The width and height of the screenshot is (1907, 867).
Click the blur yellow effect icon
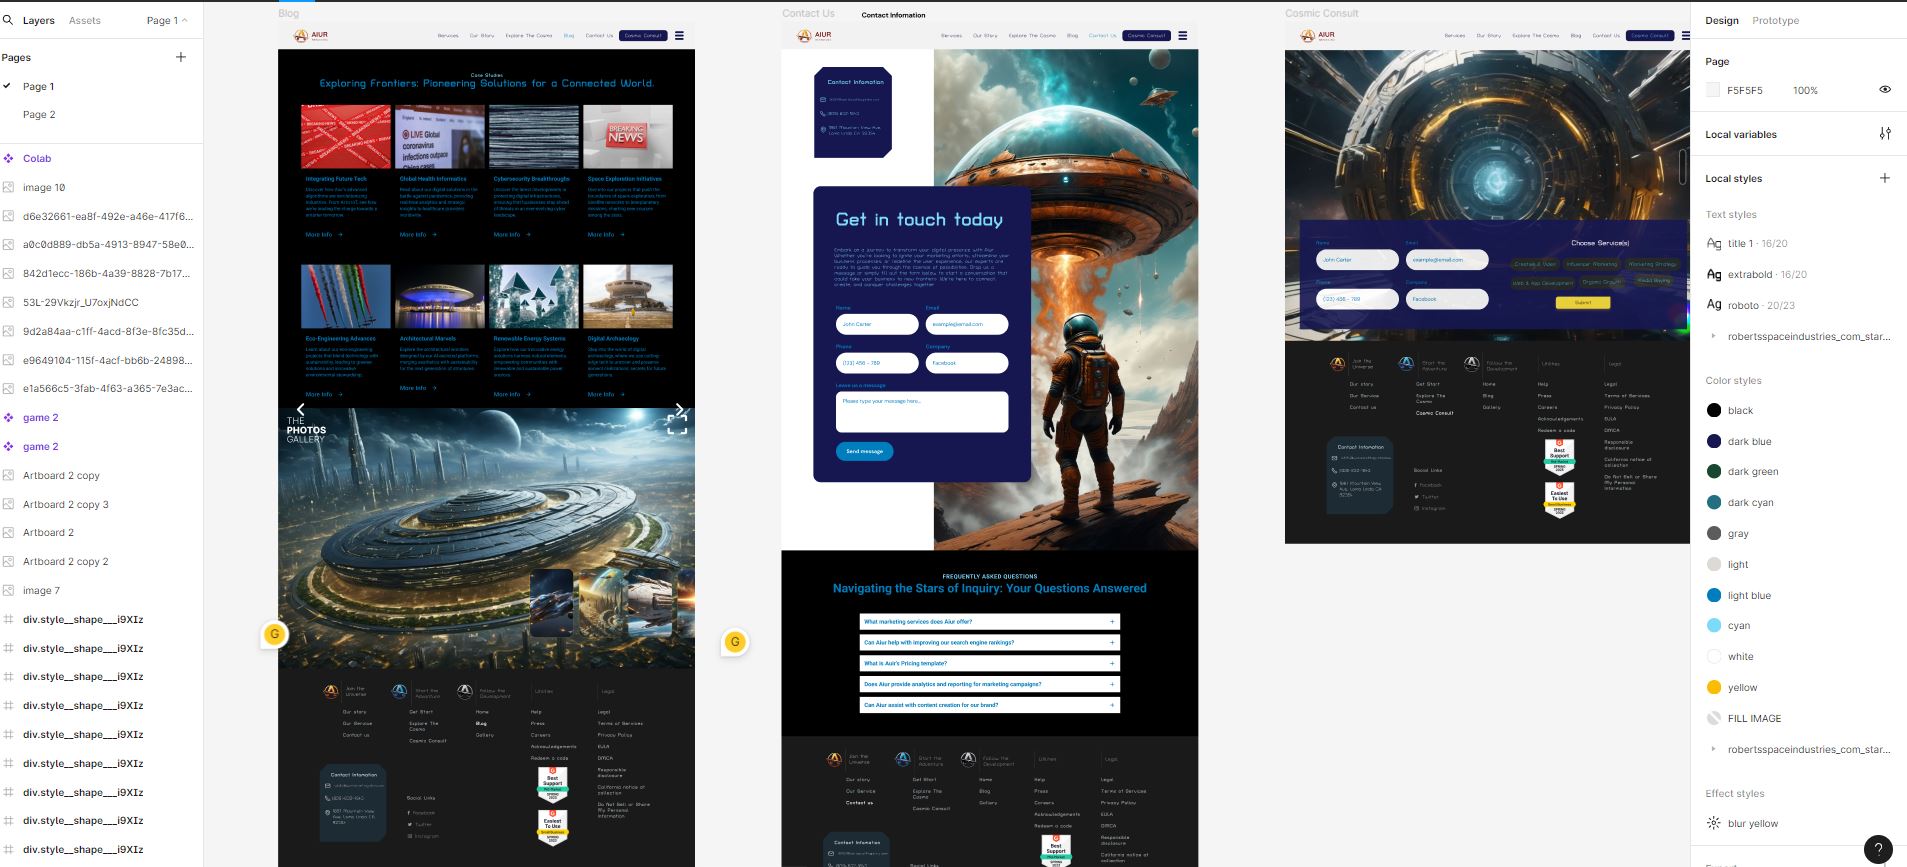coord(1714,823)
